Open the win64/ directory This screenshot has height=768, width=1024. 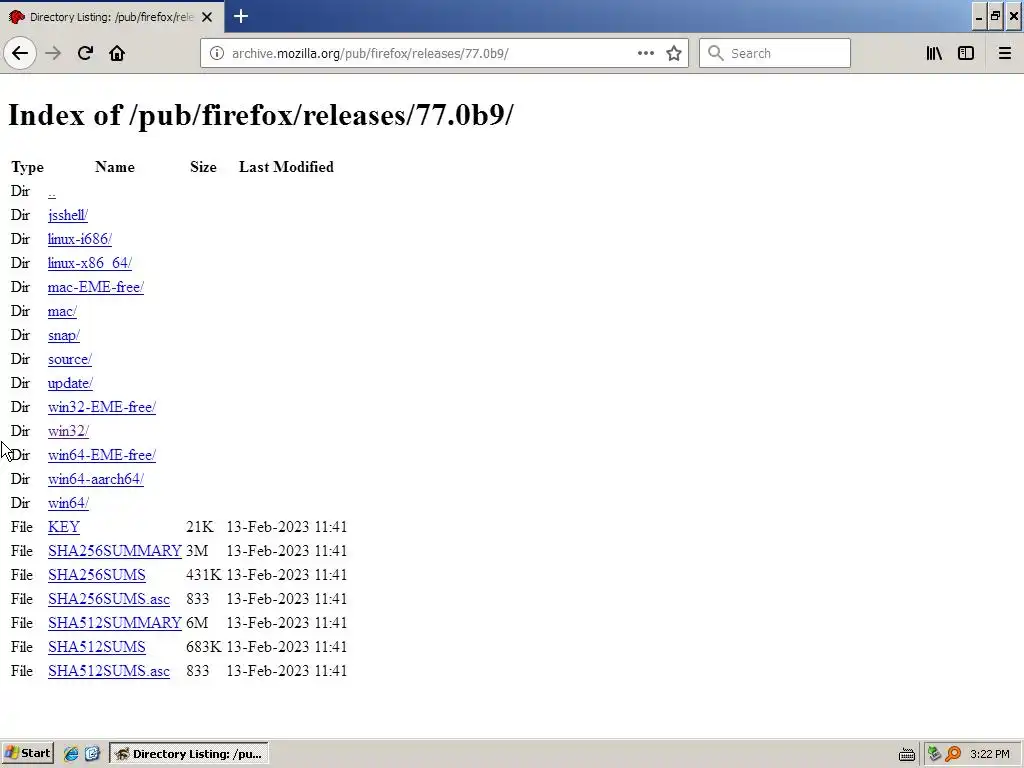point(68,504)
